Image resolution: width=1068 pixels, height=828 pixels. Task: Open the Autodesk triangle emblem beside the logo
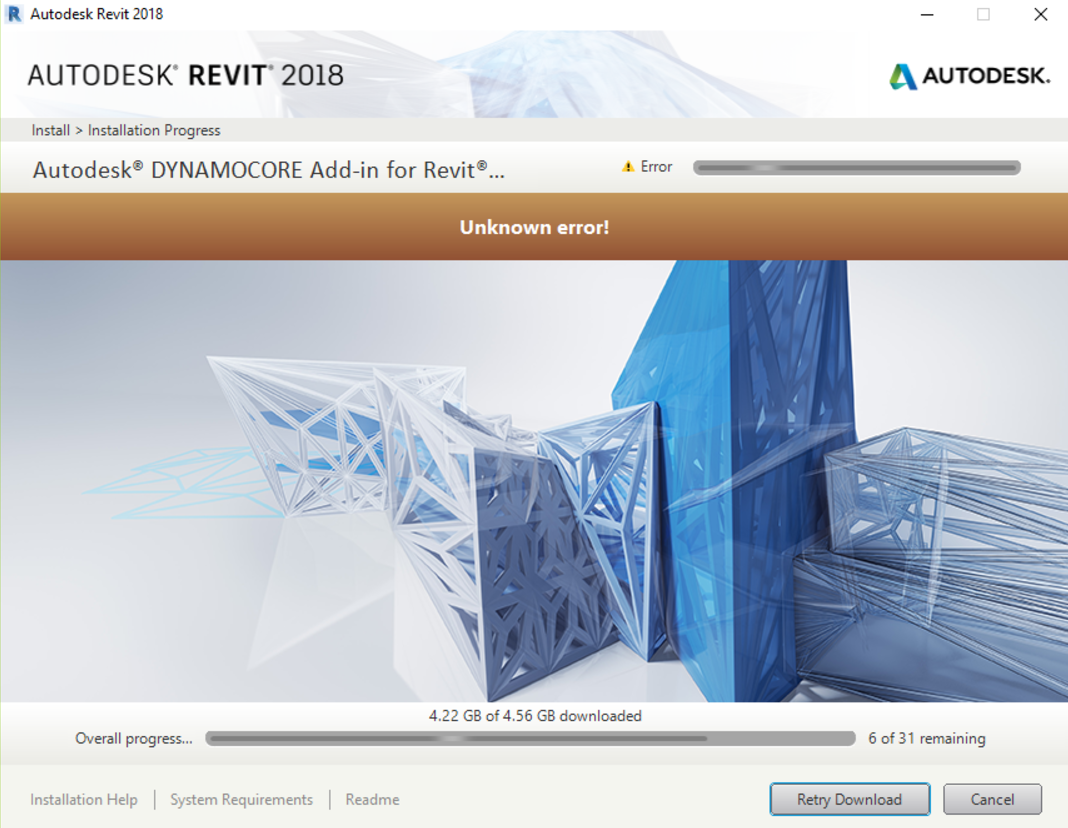(903, 74)
